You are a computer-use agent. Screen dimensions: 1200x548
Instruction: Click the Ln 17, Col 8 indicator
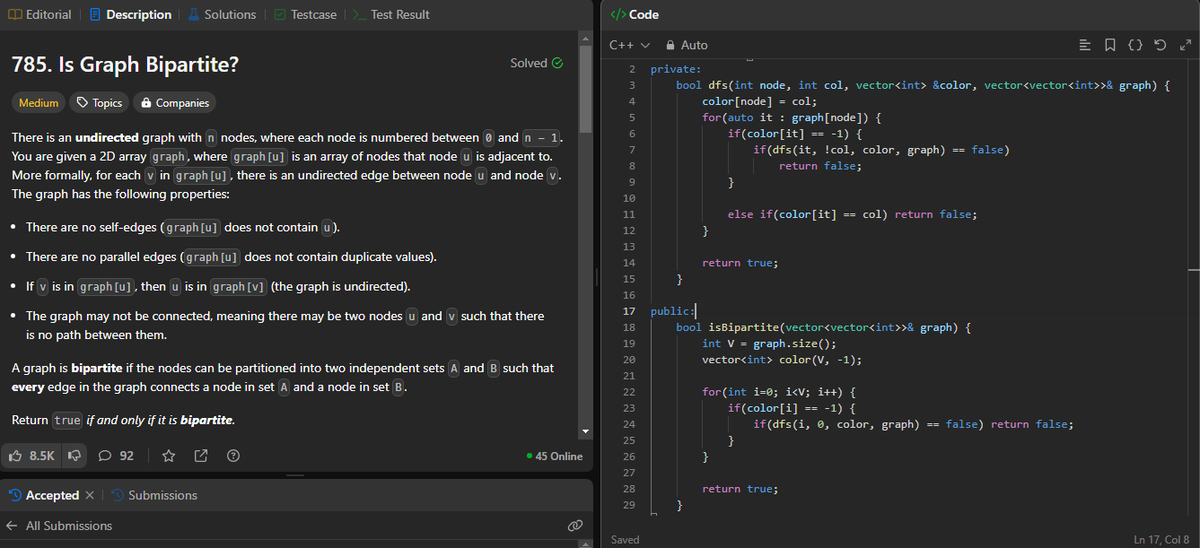[1162, 540]
